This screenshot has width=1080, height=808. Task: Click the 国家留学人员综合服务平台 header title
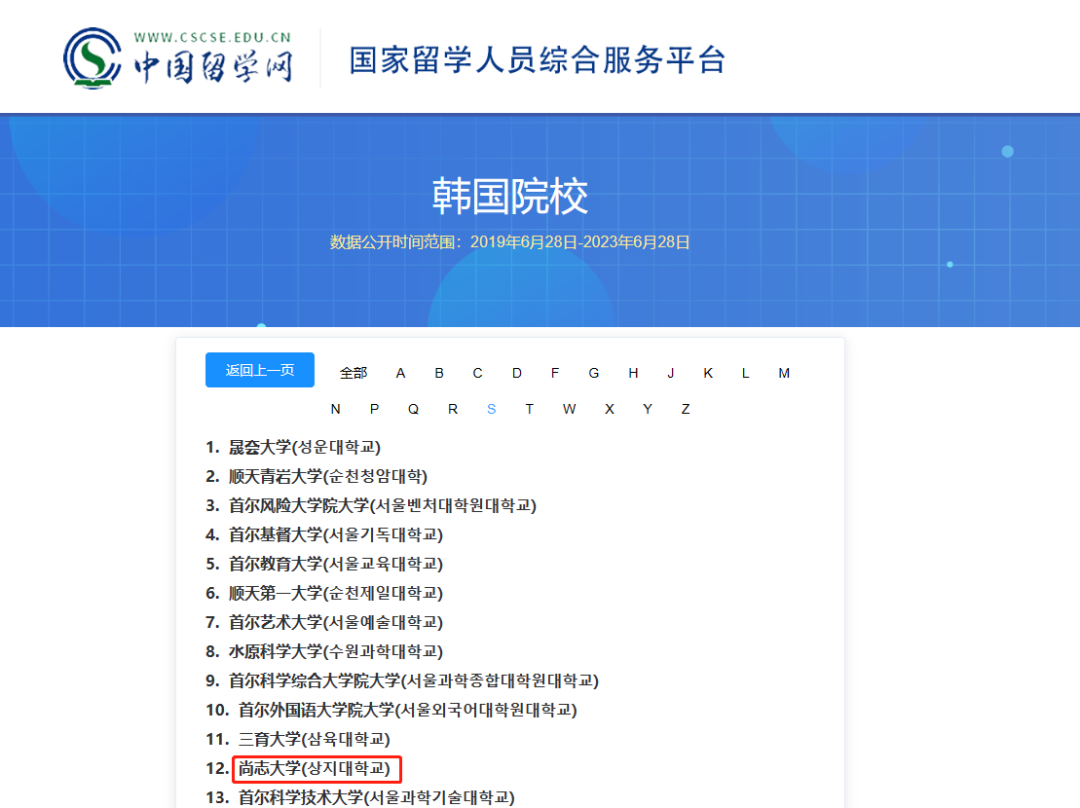[537, 60]
